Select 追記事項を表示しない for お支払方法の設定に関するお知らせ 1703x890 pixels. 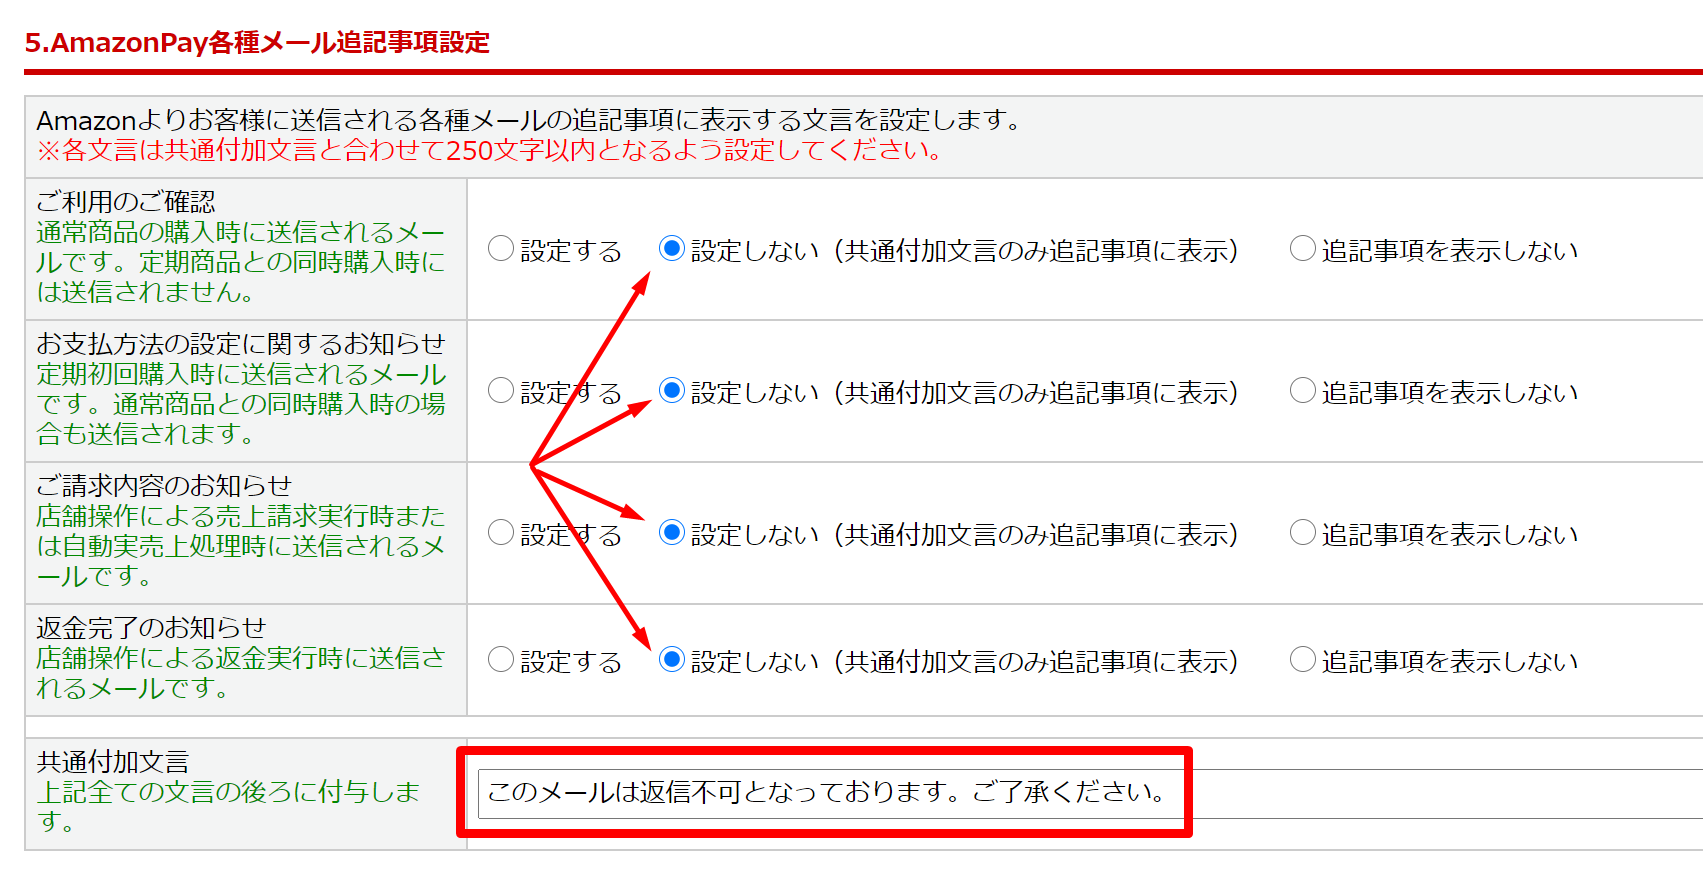point(1303,391)
